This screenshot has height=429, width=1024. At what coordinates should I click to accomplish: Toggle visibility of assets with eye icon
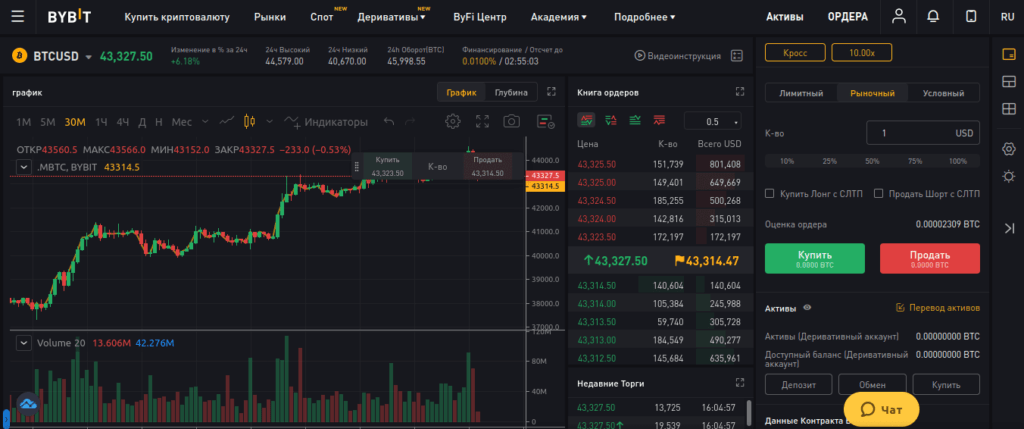[x=807, y=308]
